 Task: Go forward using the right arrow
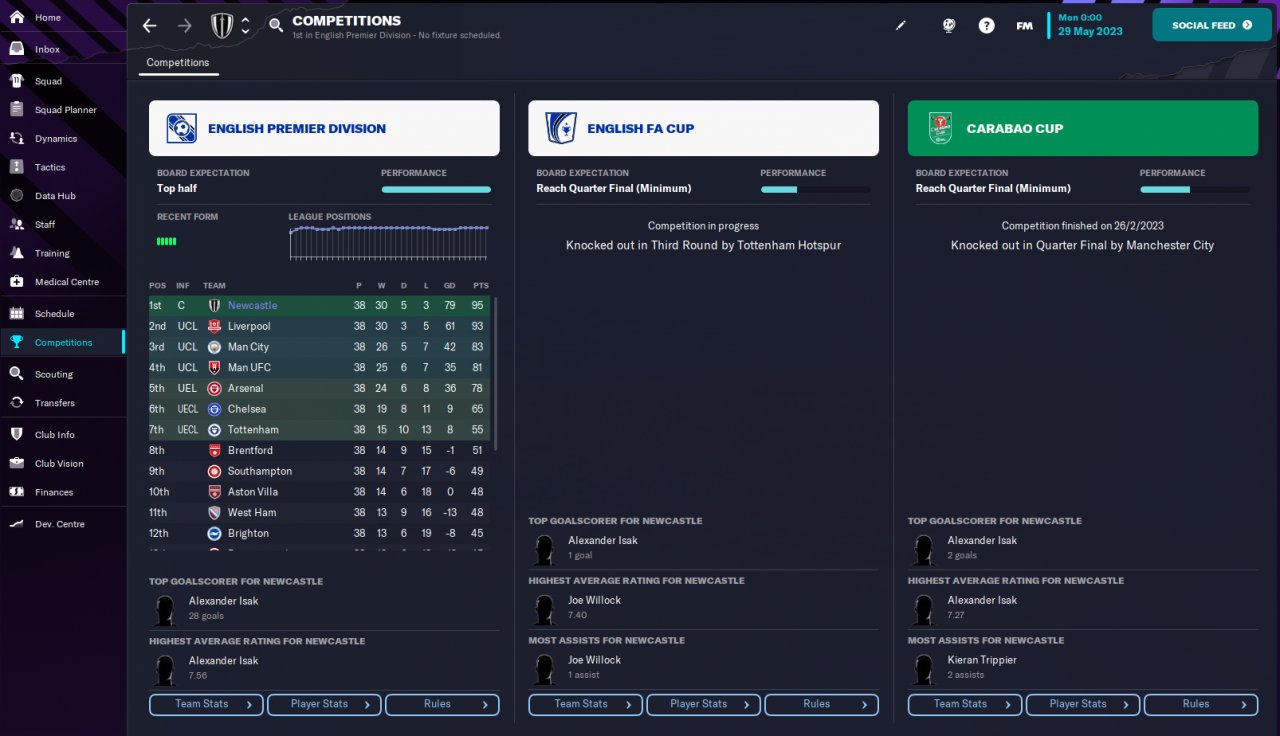point(184,26)
